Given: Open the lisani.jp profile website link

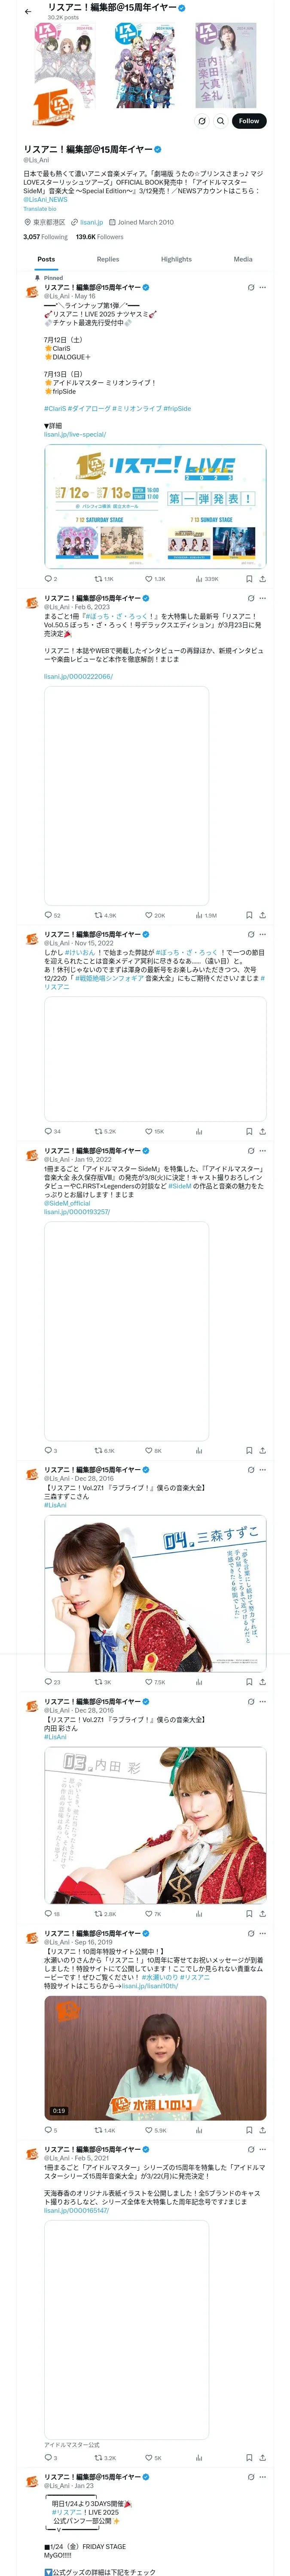Looking at the screenshot, I should coord(91,222).
